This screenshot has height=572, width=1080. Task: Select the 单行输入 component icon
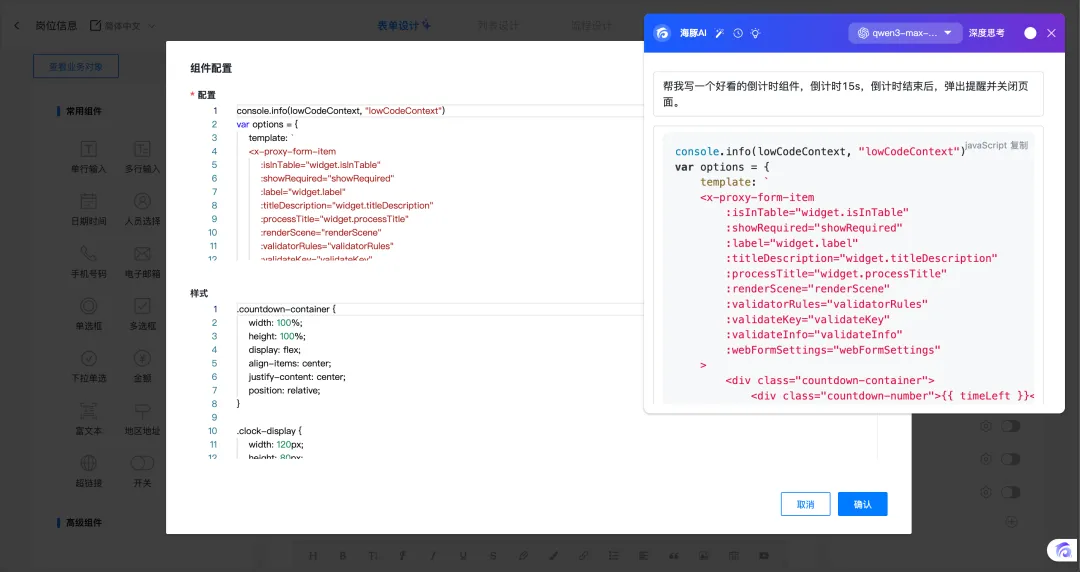[89, 149]
